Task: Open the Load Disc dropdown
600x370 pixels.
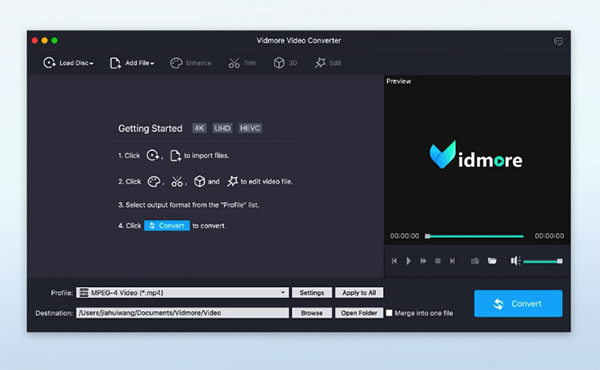Action: tap(68, 63)
